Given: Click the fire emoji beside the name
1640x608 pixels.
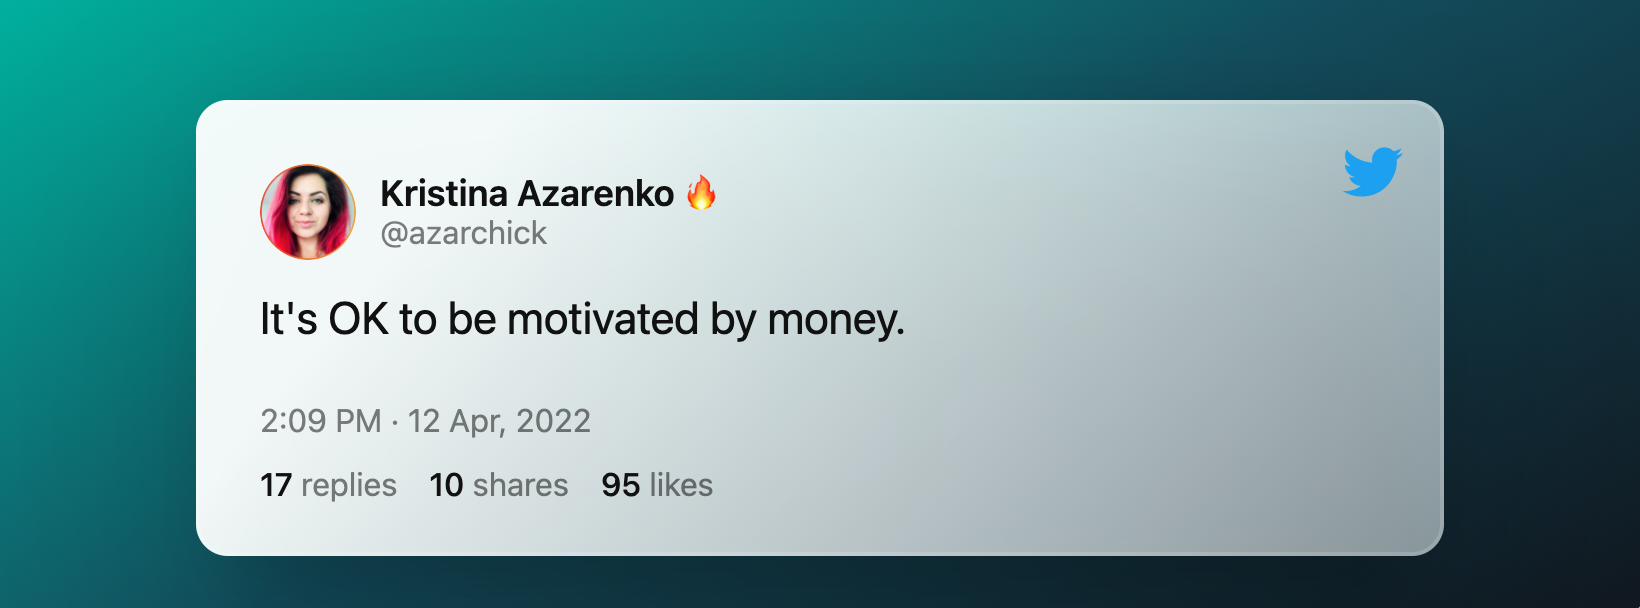Looking at the screenshot, I should click(x=701, y=192).
